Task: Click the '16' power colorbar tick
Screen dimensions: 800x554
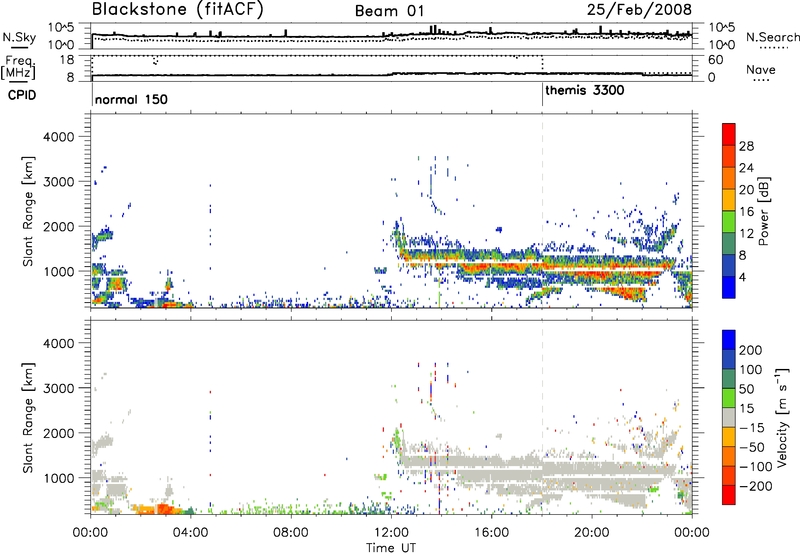Action: click(746, 212)
